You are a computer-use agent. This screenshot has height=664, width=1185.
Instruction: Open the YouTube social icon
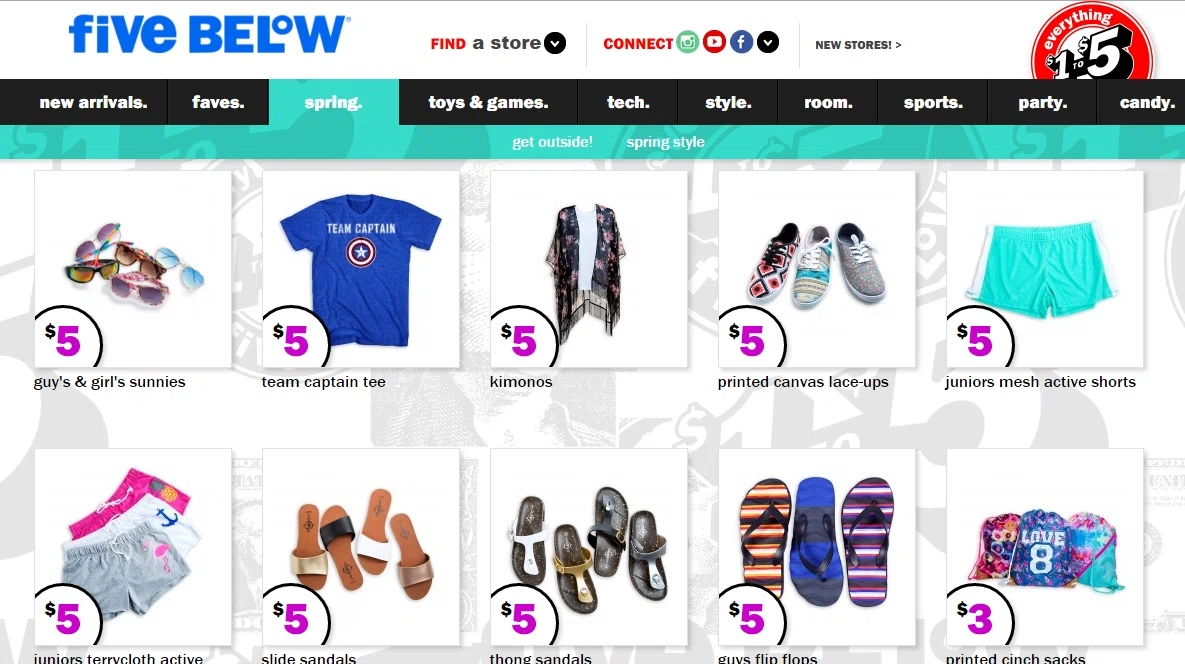point(714,42)
